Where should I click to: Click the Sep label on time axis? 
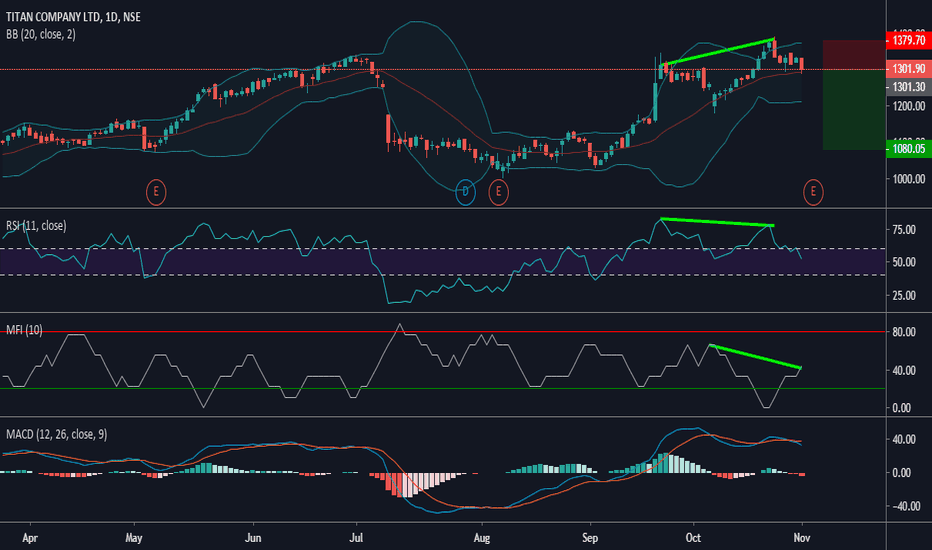(x=590, y=538)
